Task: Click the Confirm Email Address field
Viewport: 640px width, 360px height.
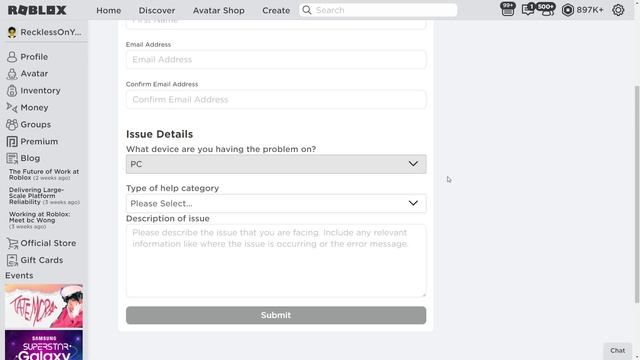Action: click(276, 100)
